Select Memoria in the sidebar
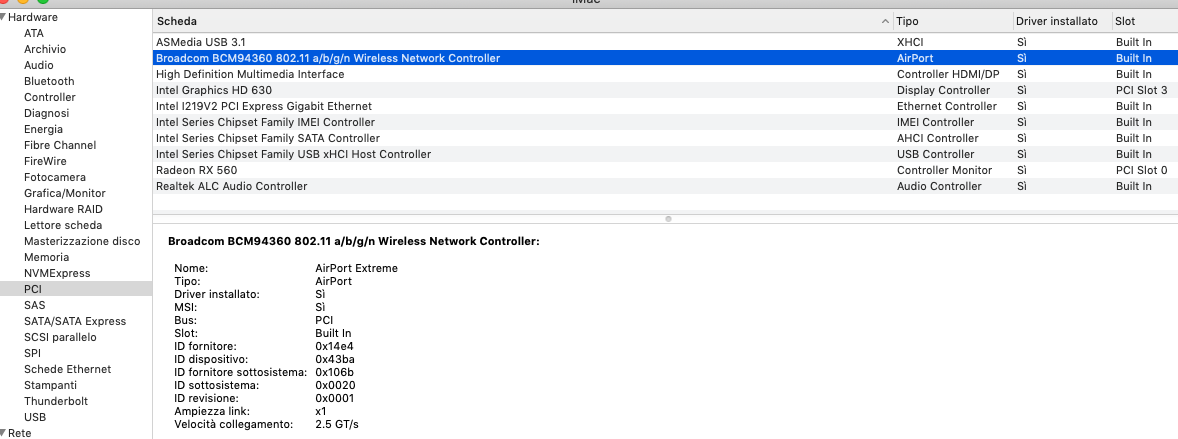Screen dimensions: 1178x439 click(x=47, y=257)
